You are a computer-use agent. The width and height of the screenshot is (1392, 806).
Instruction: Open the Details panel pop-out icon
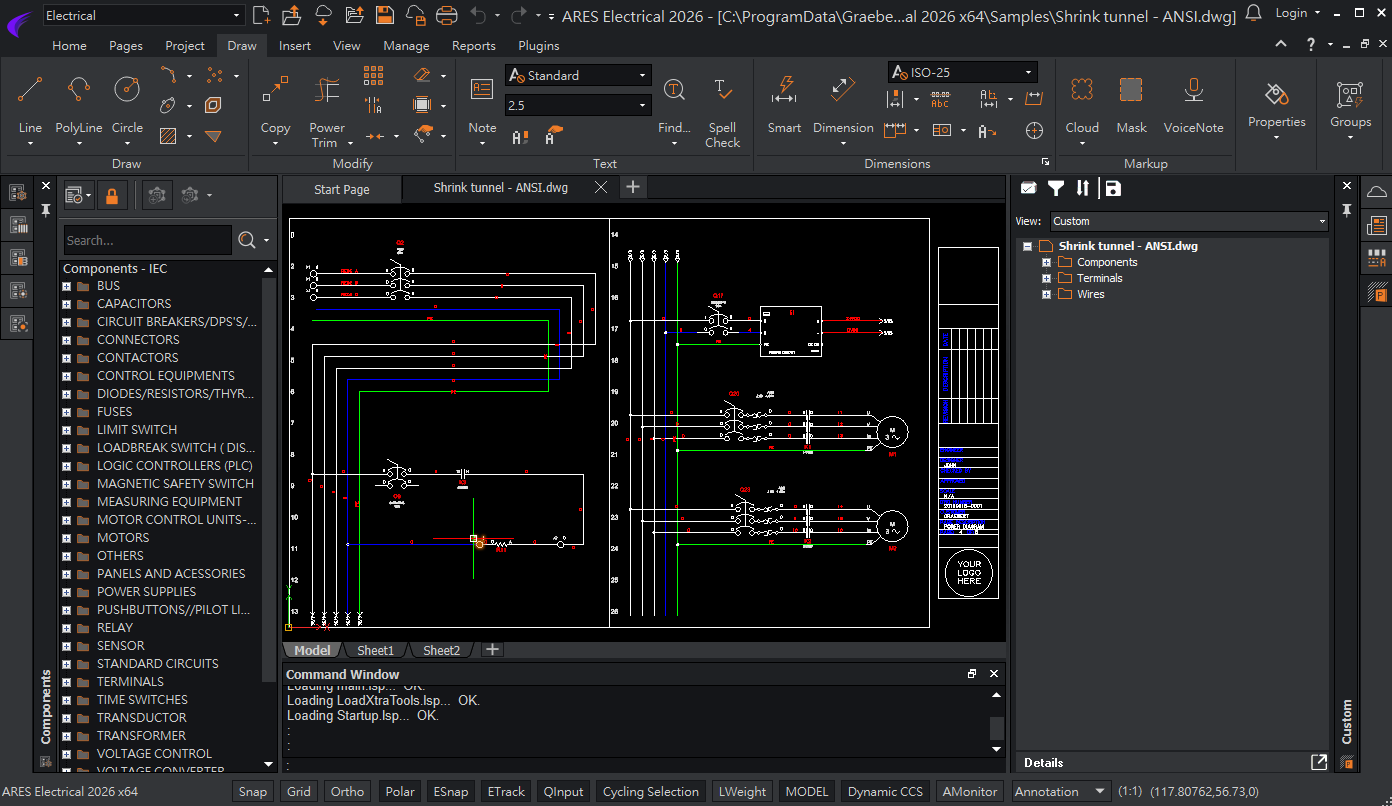[1318, 762]
